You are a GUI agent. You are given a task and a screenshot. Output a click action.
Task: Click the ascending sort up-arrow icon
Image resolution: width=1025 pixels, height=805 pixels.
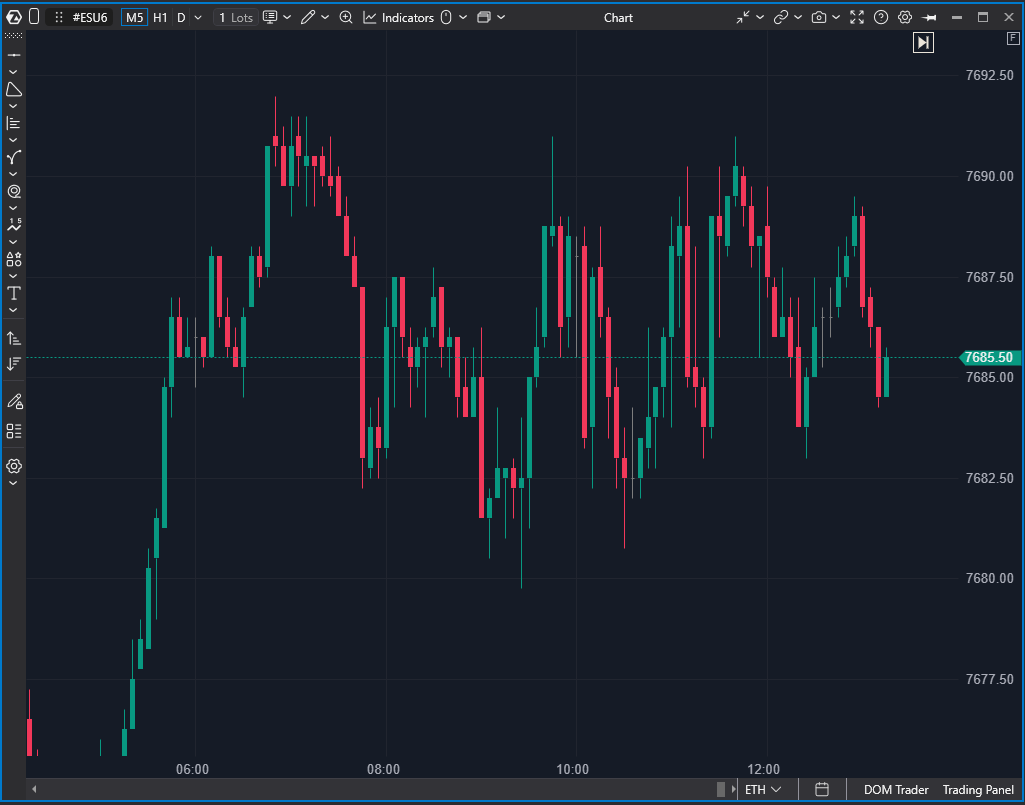tap(14, 339)
